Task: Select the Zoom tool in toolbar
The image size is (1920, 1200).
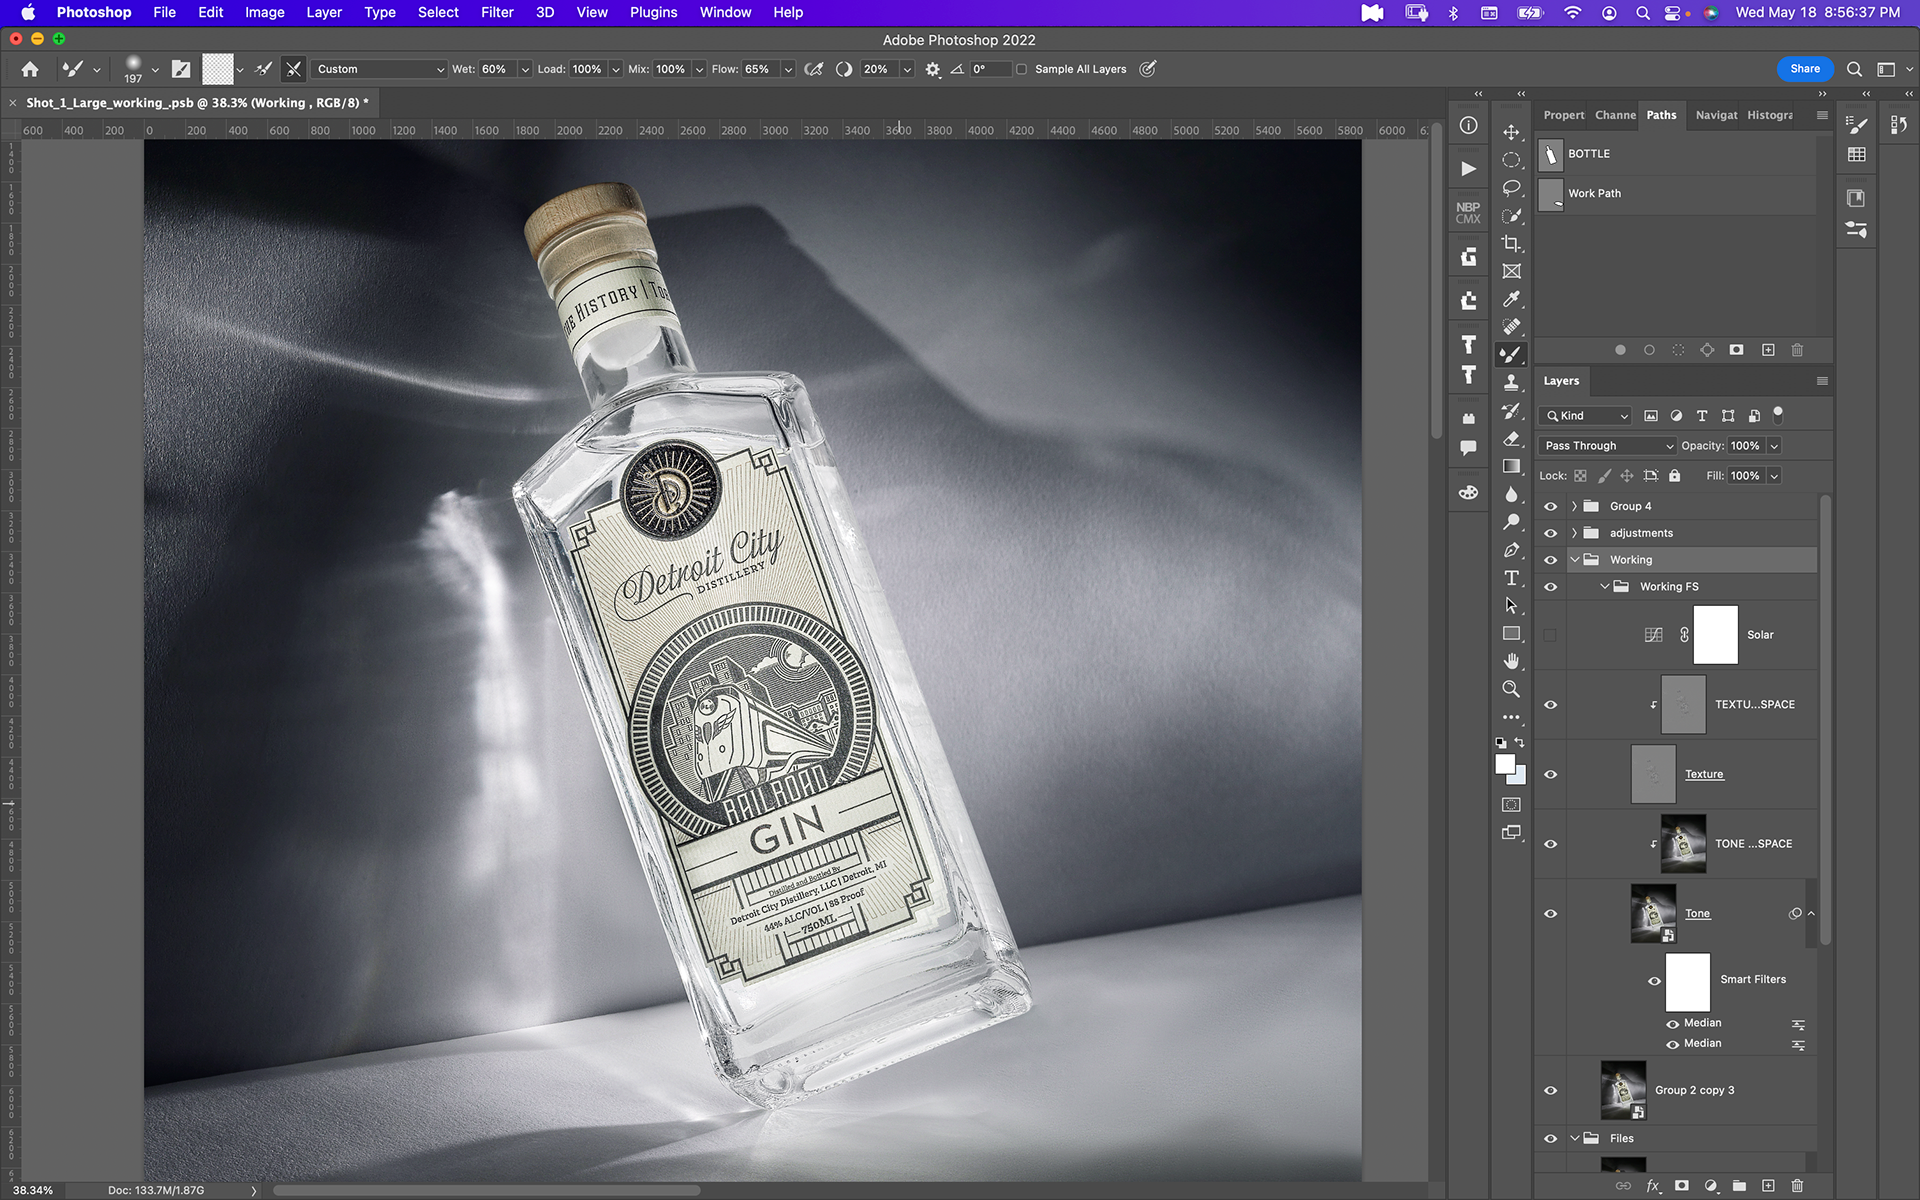Action: pos(1511,689)
